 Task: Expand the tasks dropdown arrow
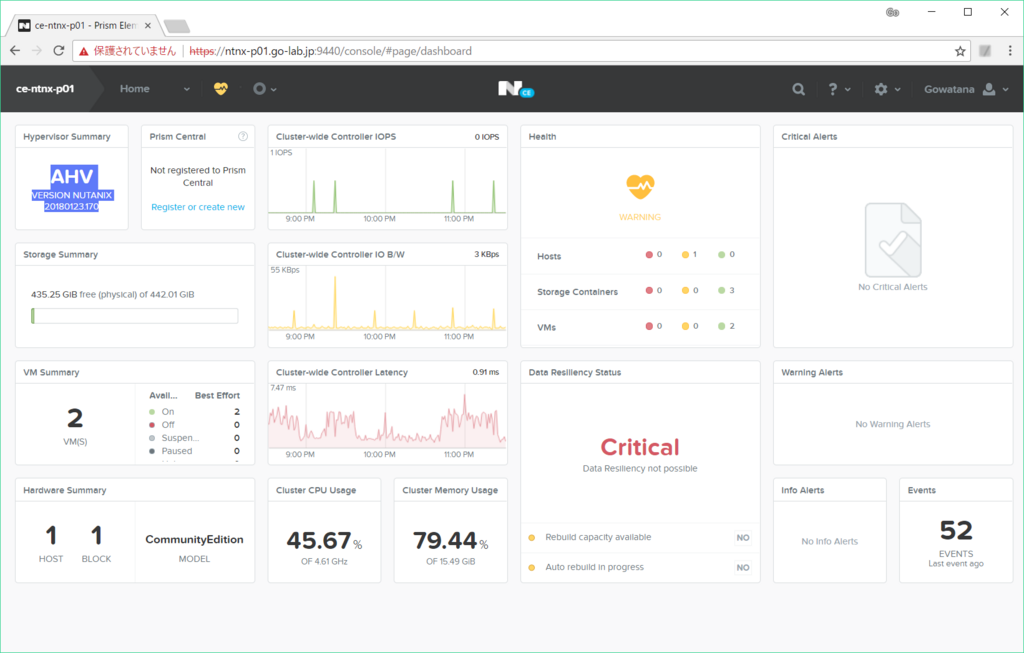pos(274,89)
